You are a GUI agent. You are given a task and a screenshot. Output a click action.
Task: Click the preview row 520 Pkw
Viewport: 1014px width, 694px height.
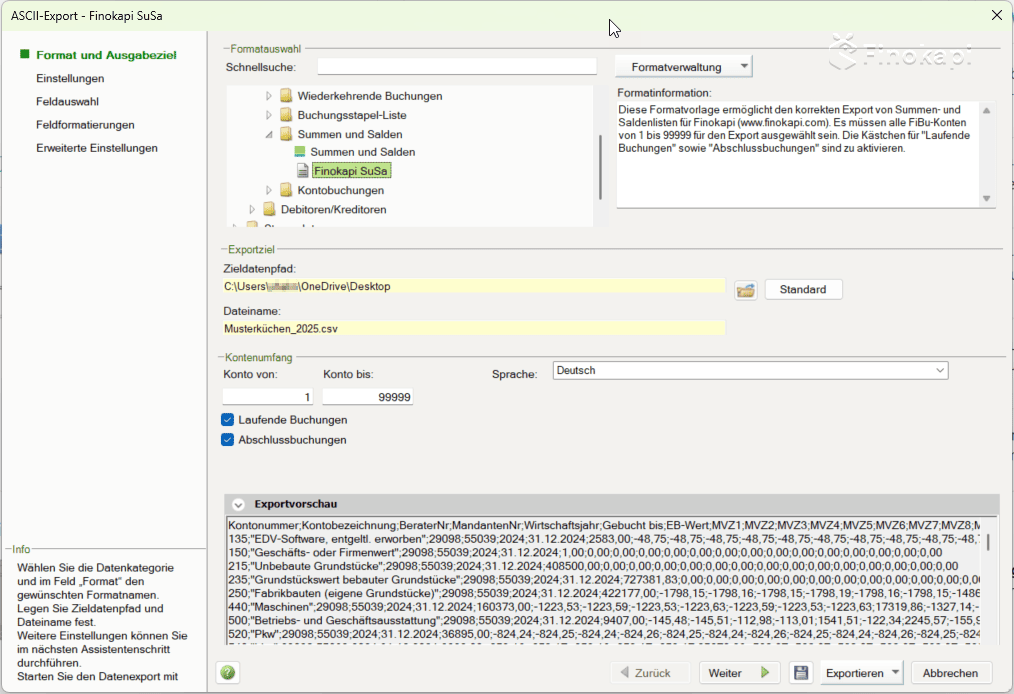click(x=604, y=634)
